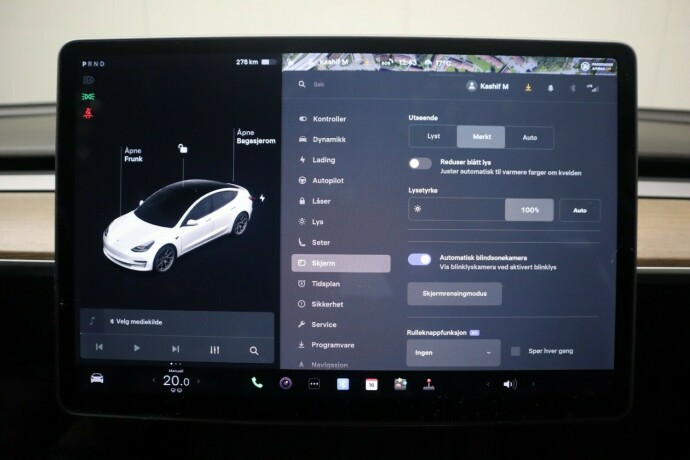Open the phone app icon
690x460 pixels.
coord(257,383)
